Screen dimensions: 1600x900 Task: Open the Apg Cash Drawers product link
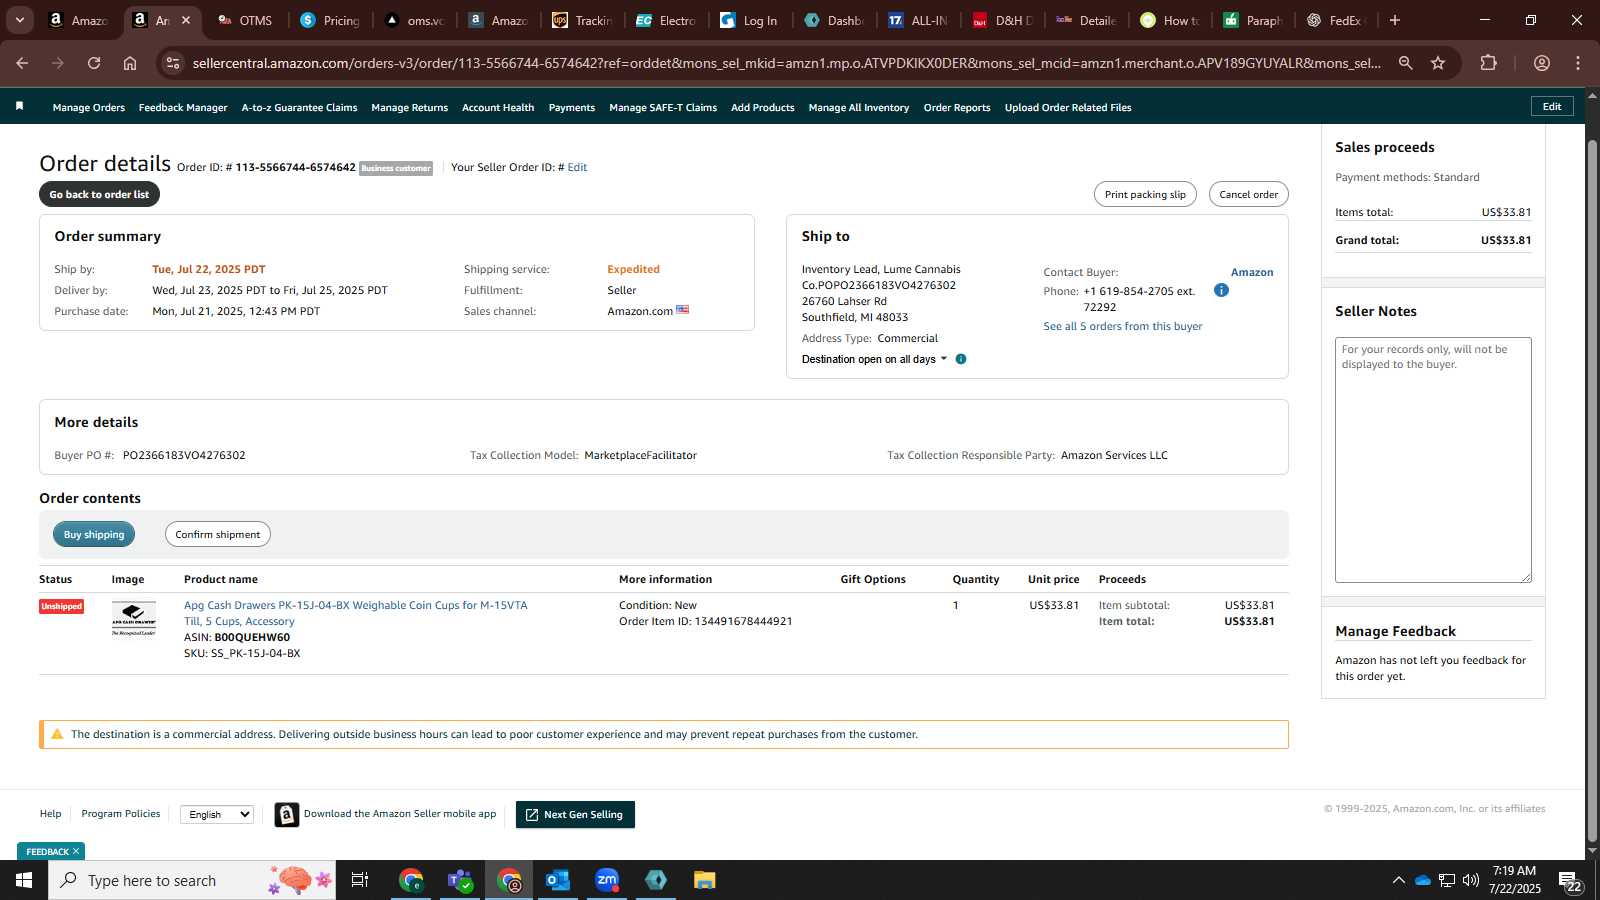coord(355,613)
